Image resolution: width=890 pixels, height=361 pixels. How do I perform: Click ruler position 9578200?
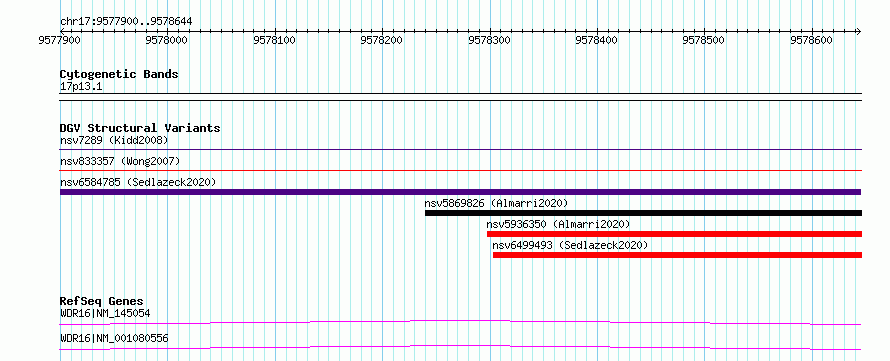pos(382,40)
